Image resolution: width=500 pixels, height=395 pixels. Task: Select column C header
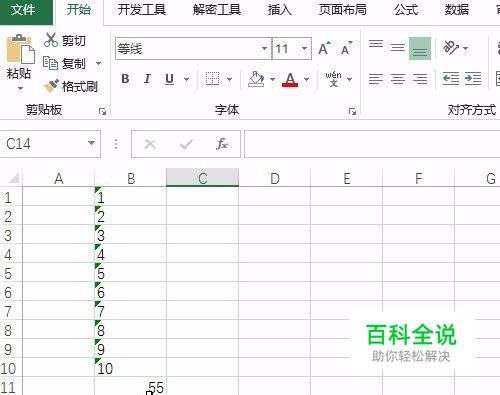tap(203, 178)
